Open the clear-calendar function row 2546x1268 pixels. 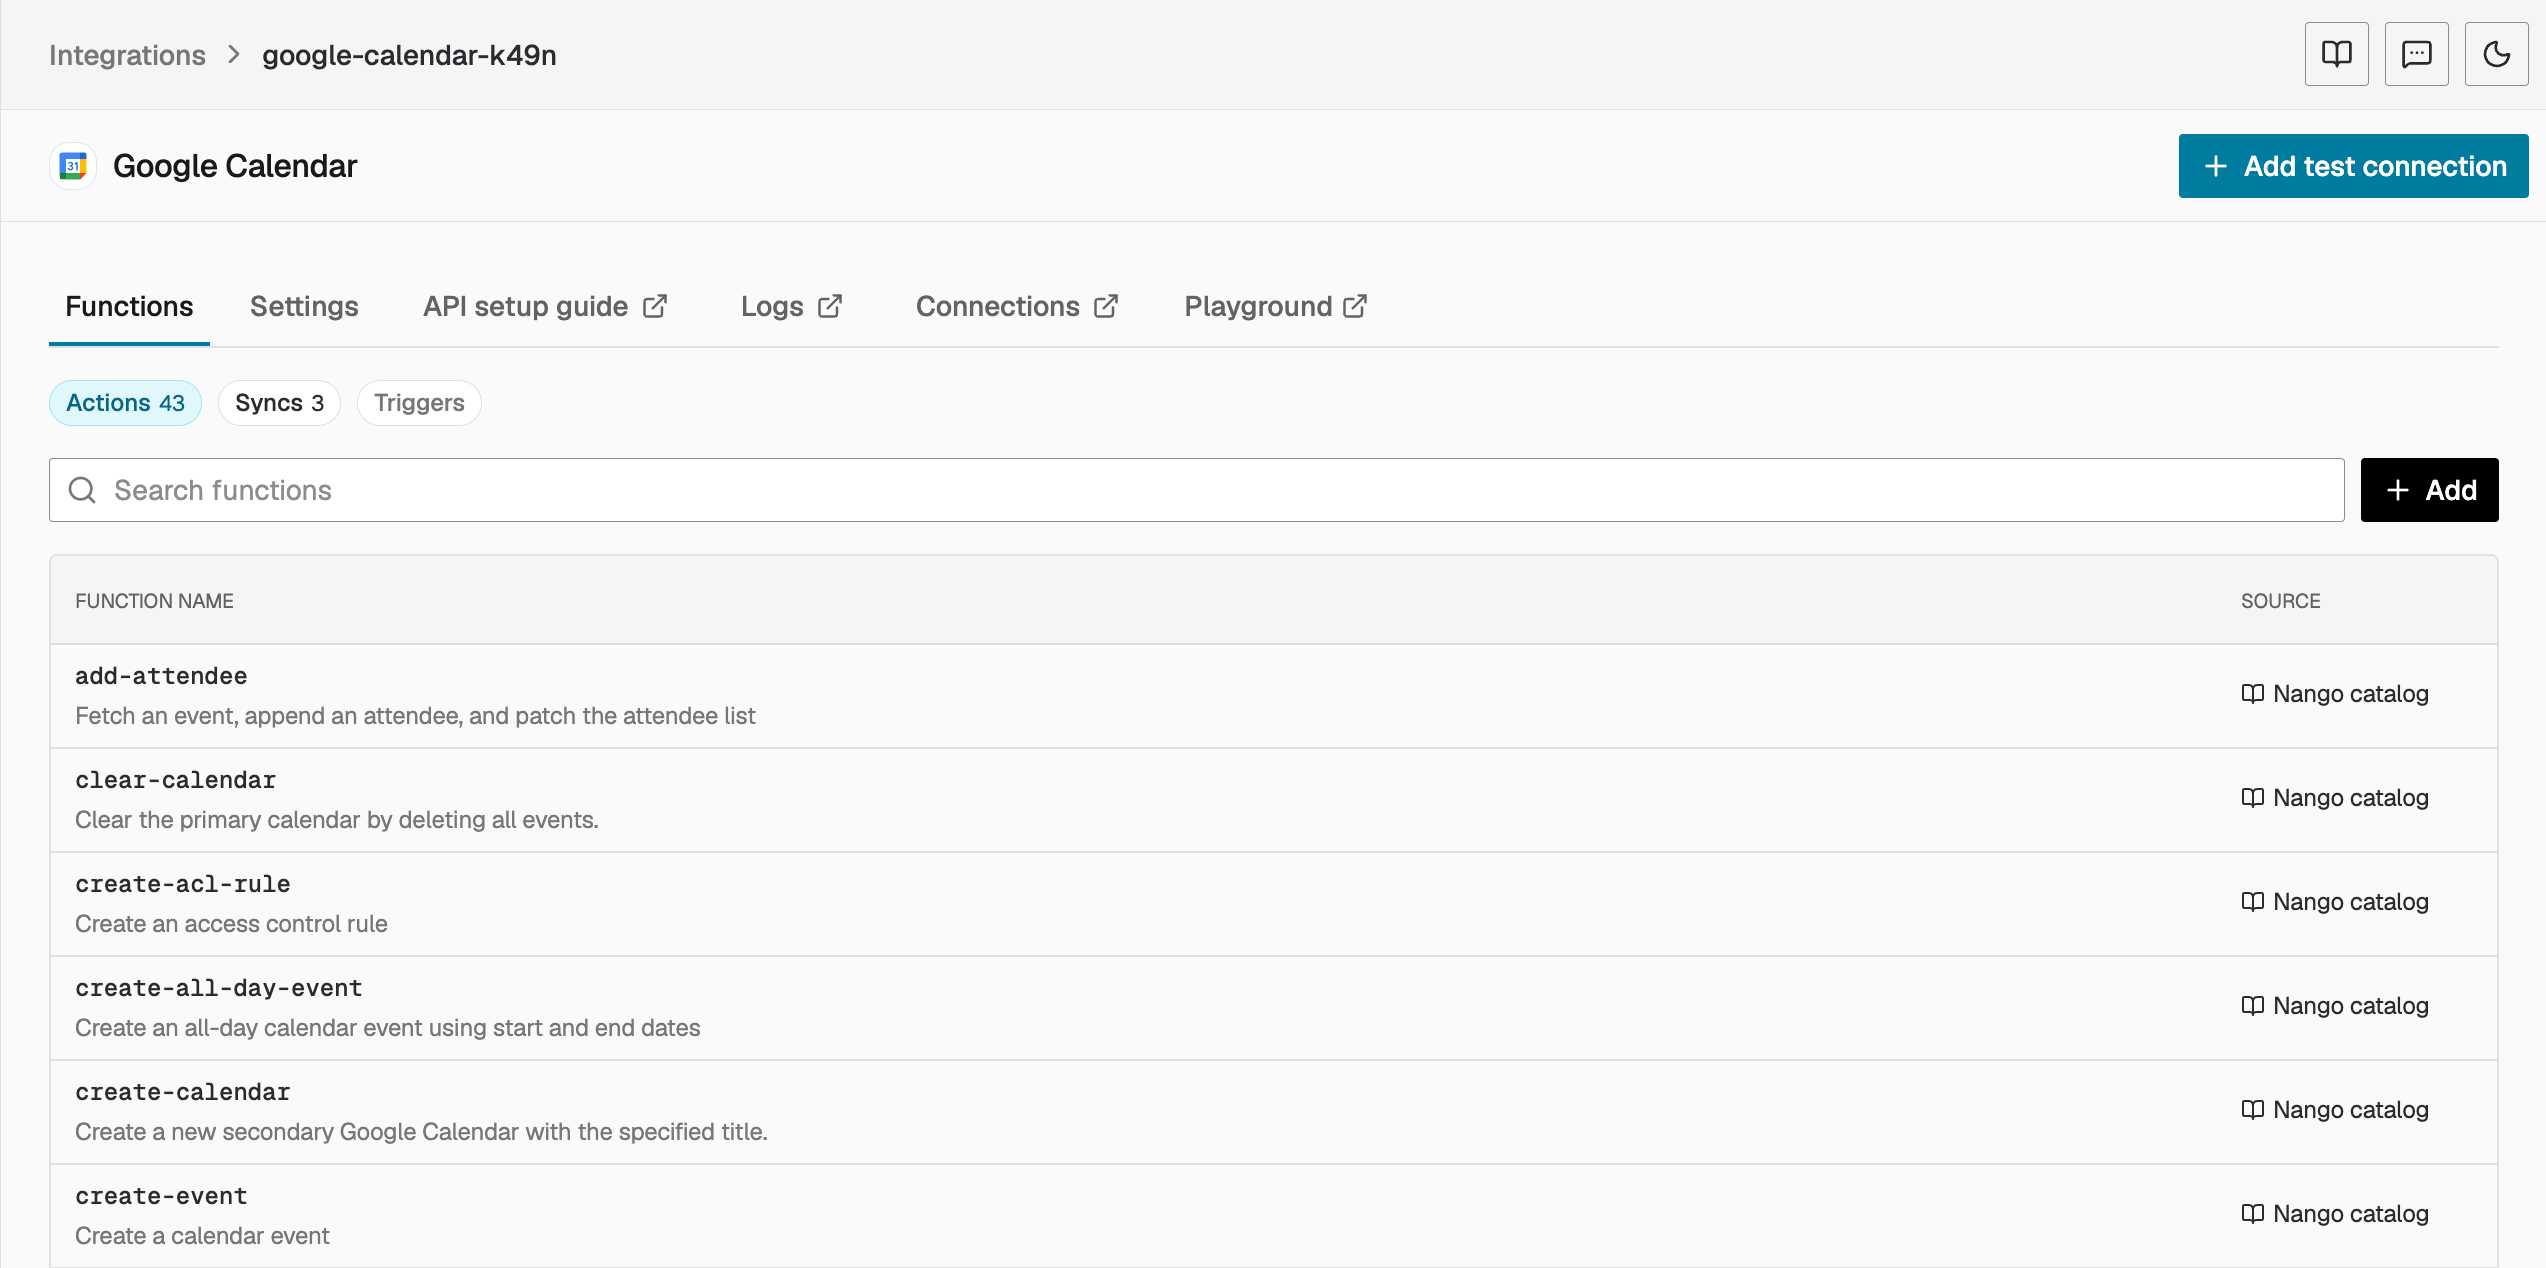click(x=1273, y=800)
